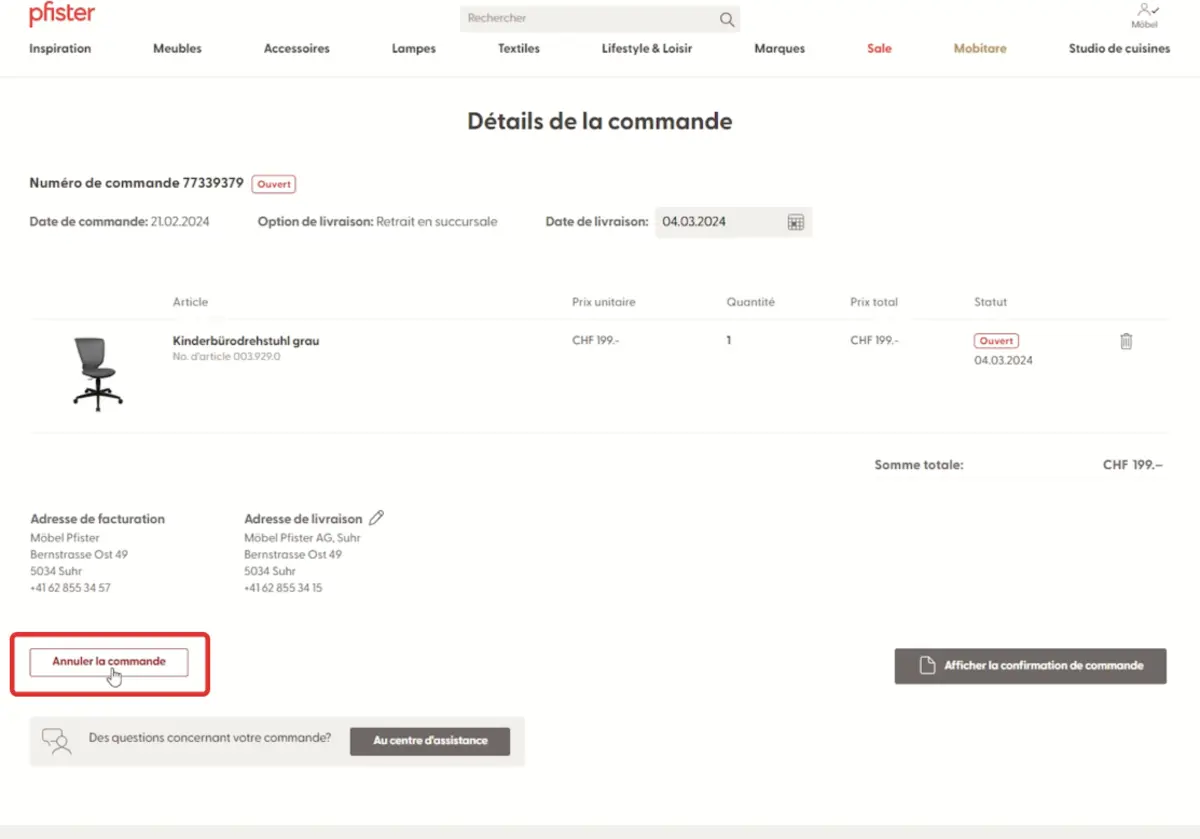This screenshot has width=1200, height=839.
Task: Click the delivery date calendar icon
Action: pyautogui.click(x=795, y=222)
